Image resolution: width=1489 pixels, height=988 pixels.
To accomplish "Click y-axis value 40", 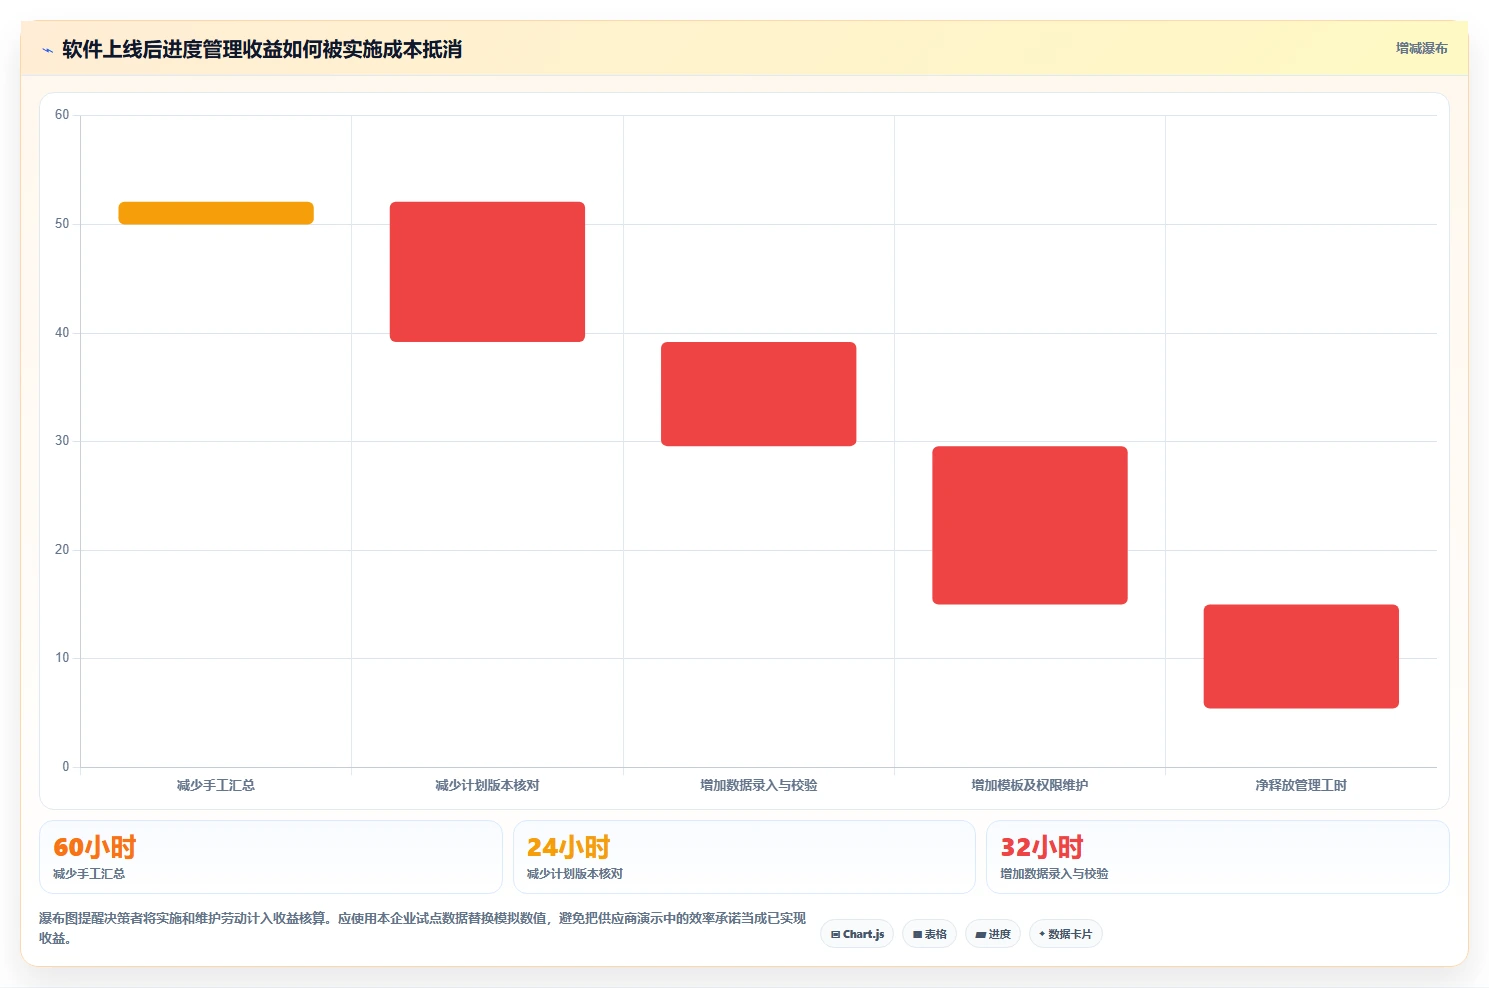I will coord(62,333).
